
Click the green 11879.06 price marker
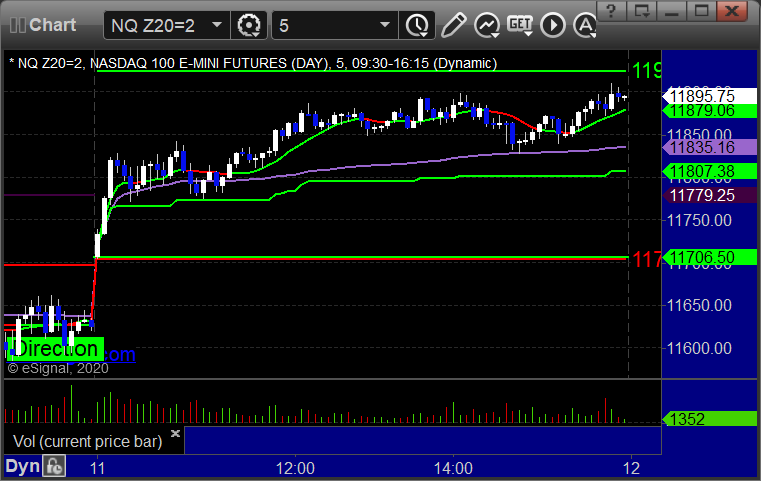(709, 111)
